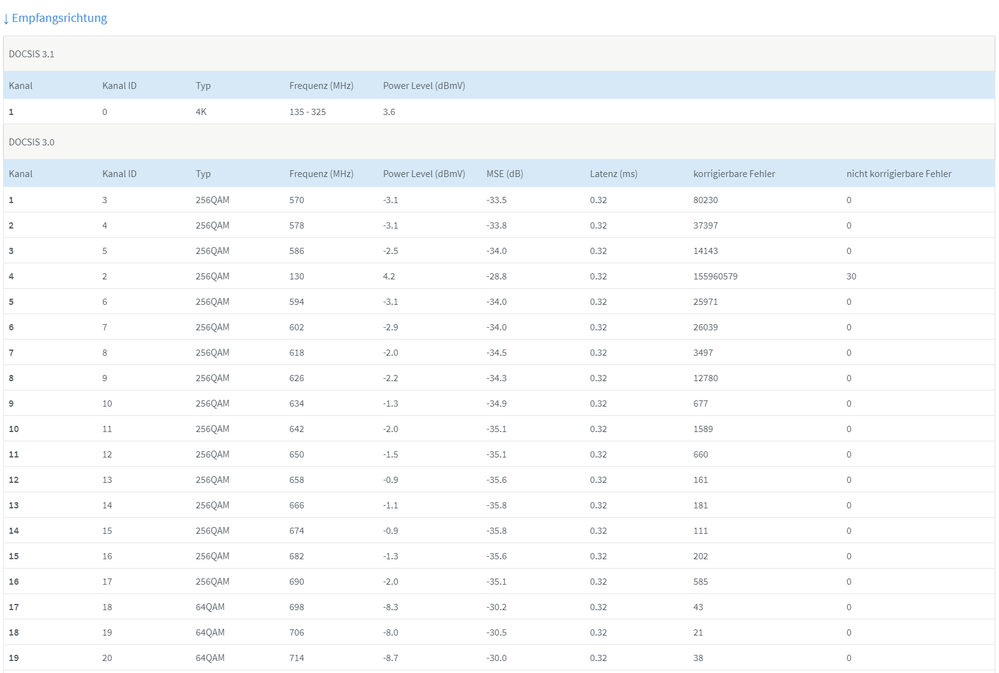Select the correctable error value 21

(698, 633)
